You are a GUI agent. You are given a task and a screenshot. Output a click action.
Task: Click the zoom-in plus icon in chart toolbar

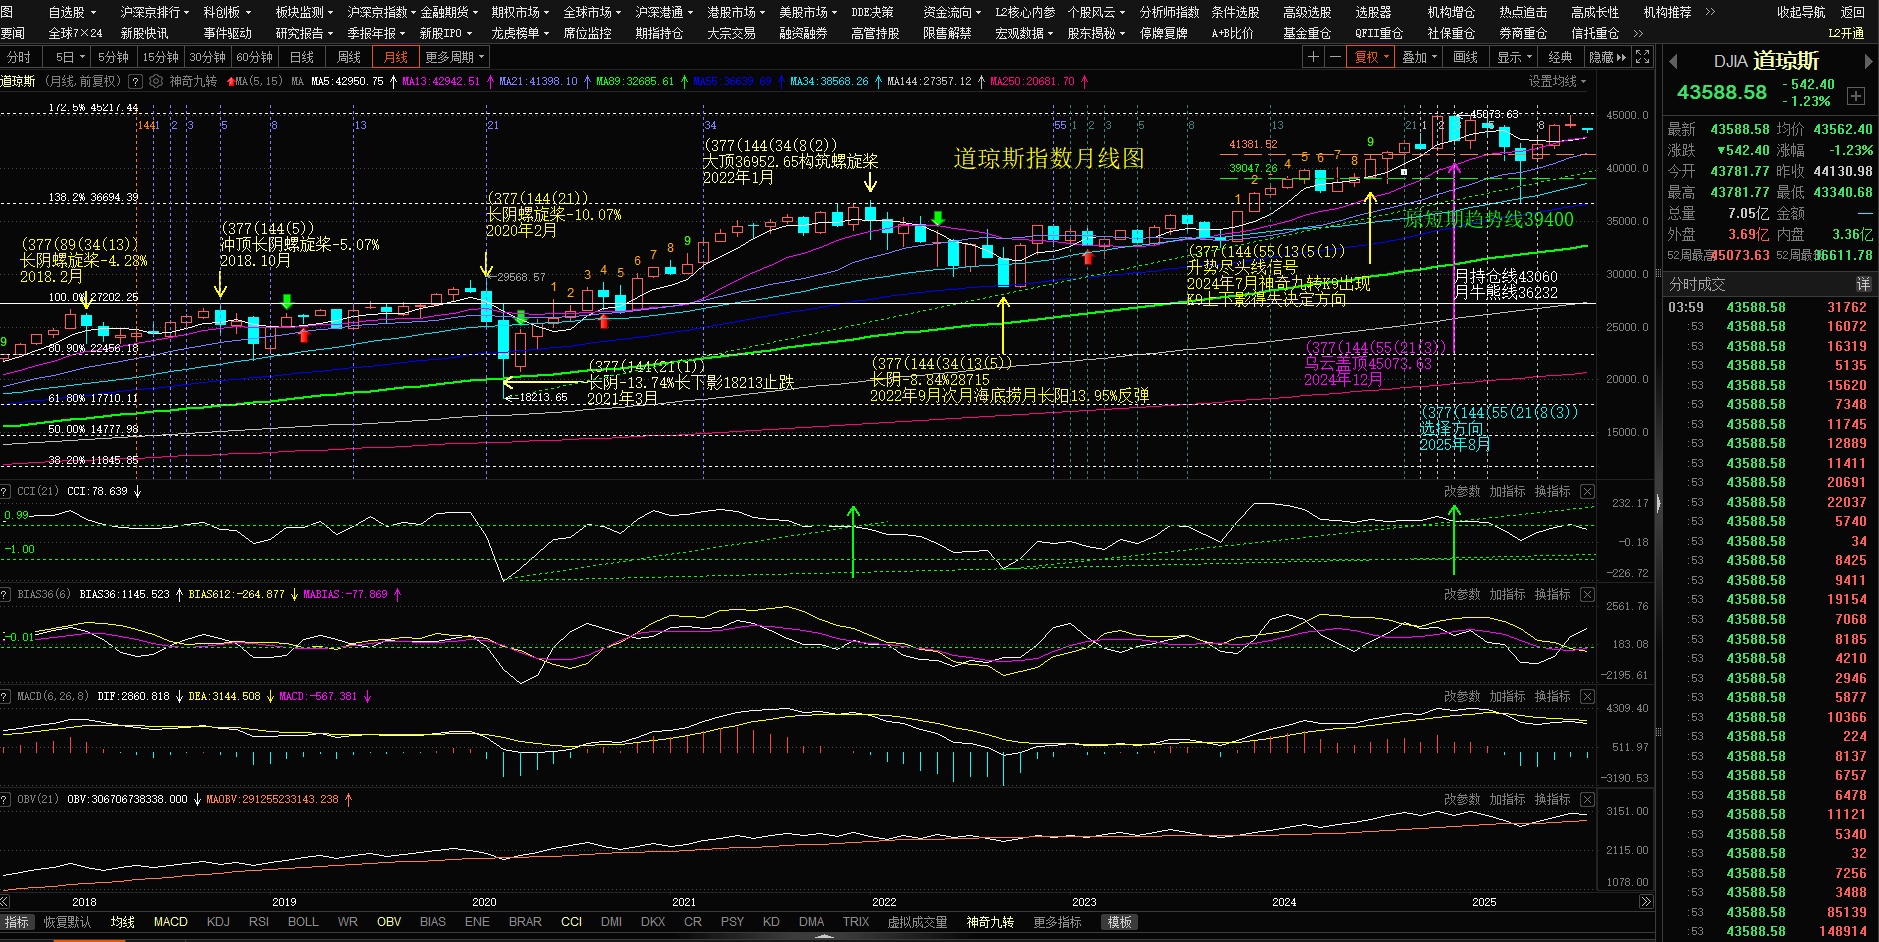(x=1313, y=57)
